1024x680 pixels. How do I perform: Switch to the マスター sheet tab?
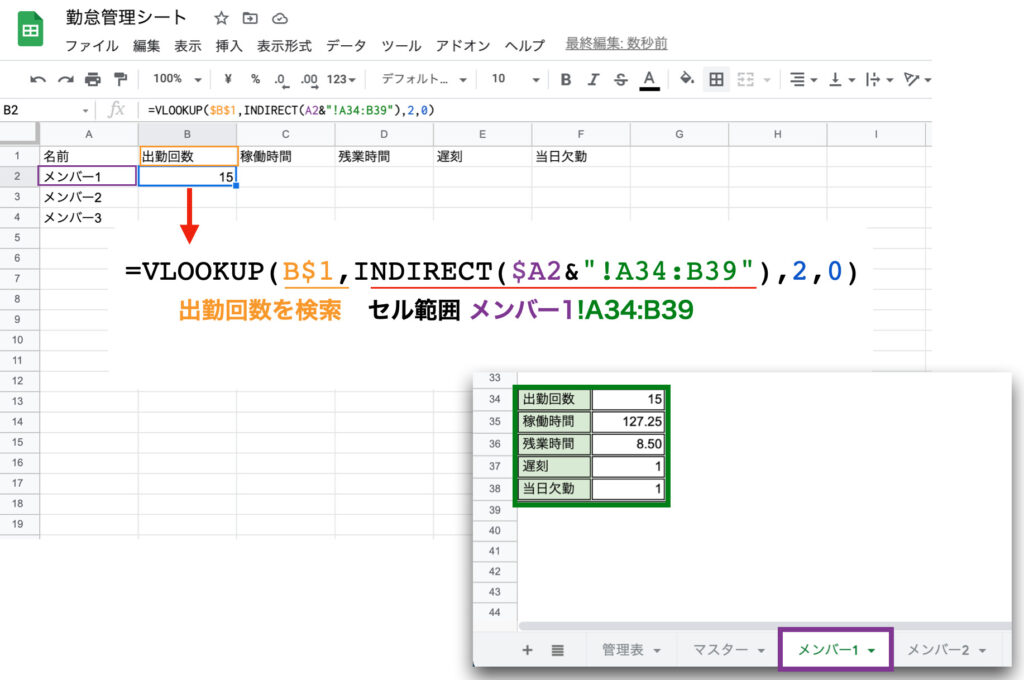click(x=728, y=650)
